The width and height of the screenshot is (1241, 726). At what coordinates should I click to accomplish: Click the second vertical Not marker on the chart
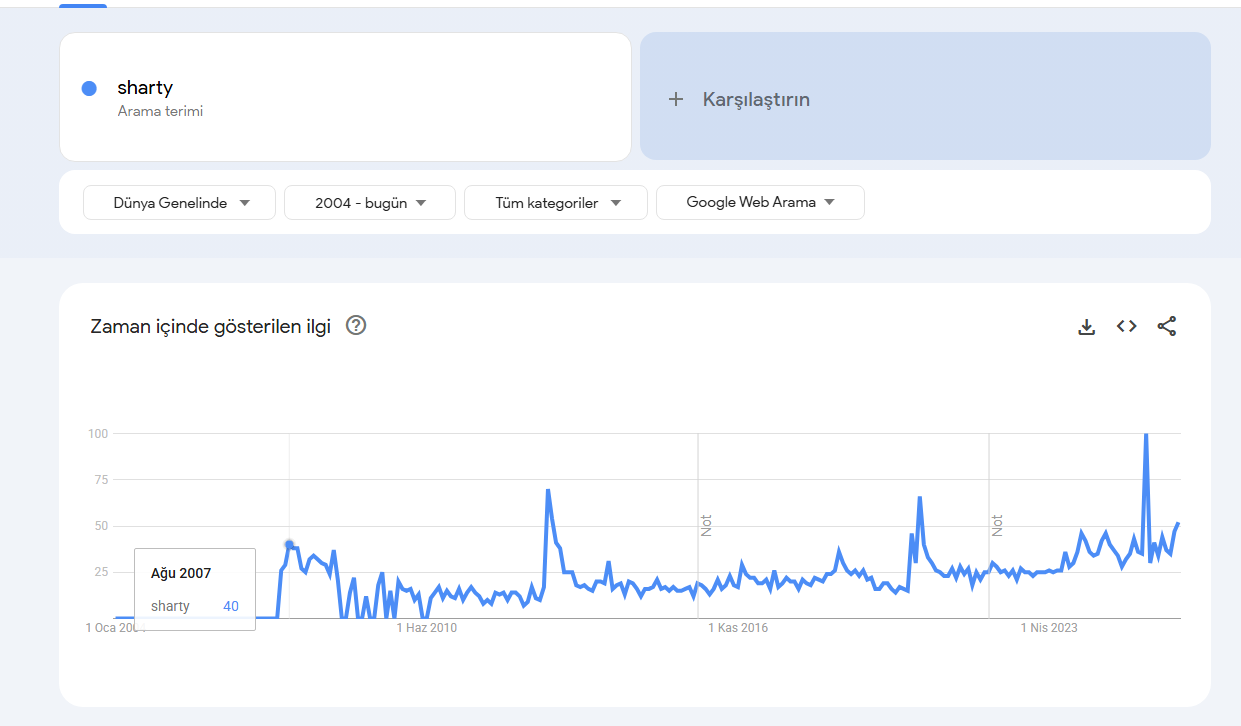click(x=997, y=525)
